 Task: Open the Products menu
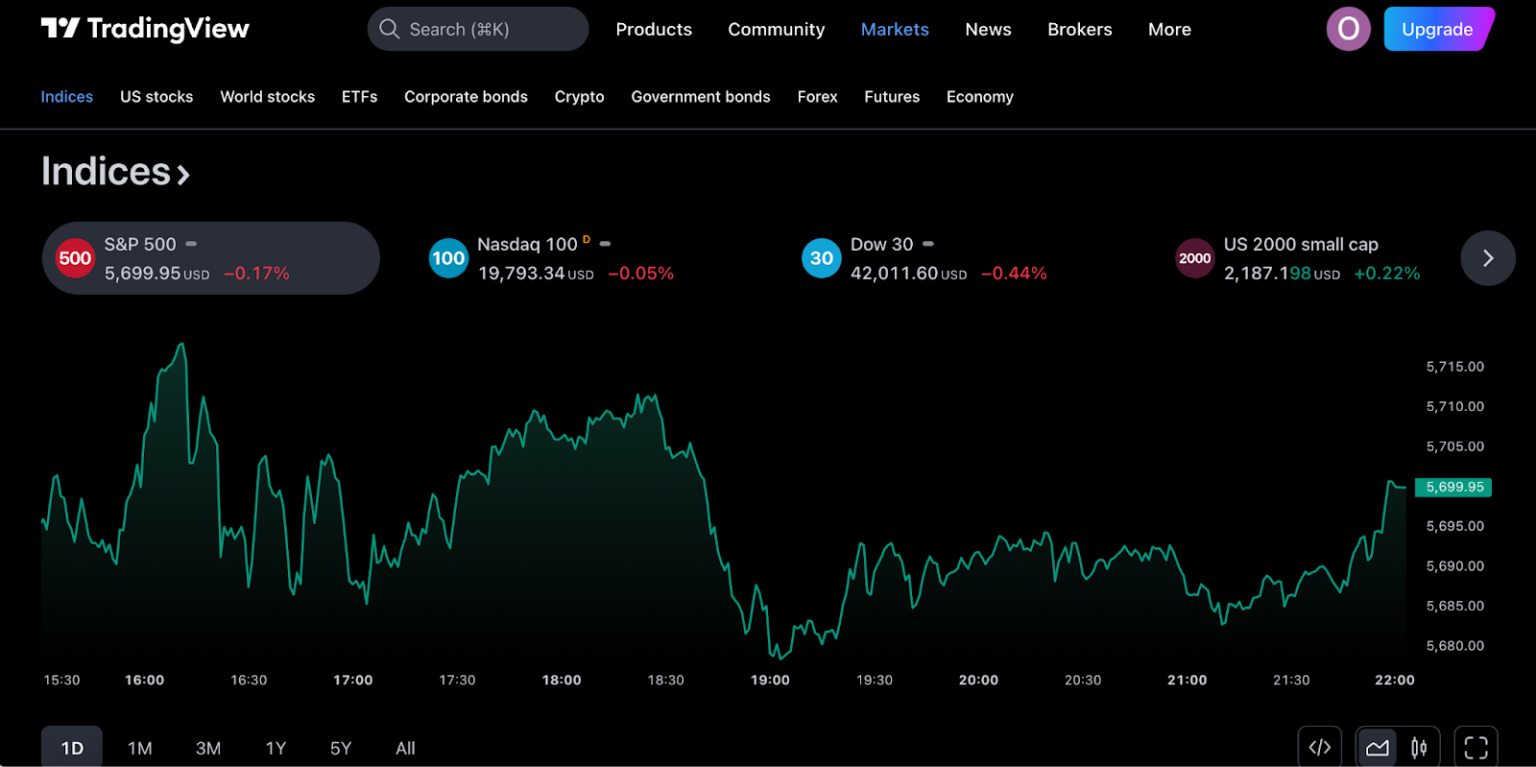[x=653, y=29]
